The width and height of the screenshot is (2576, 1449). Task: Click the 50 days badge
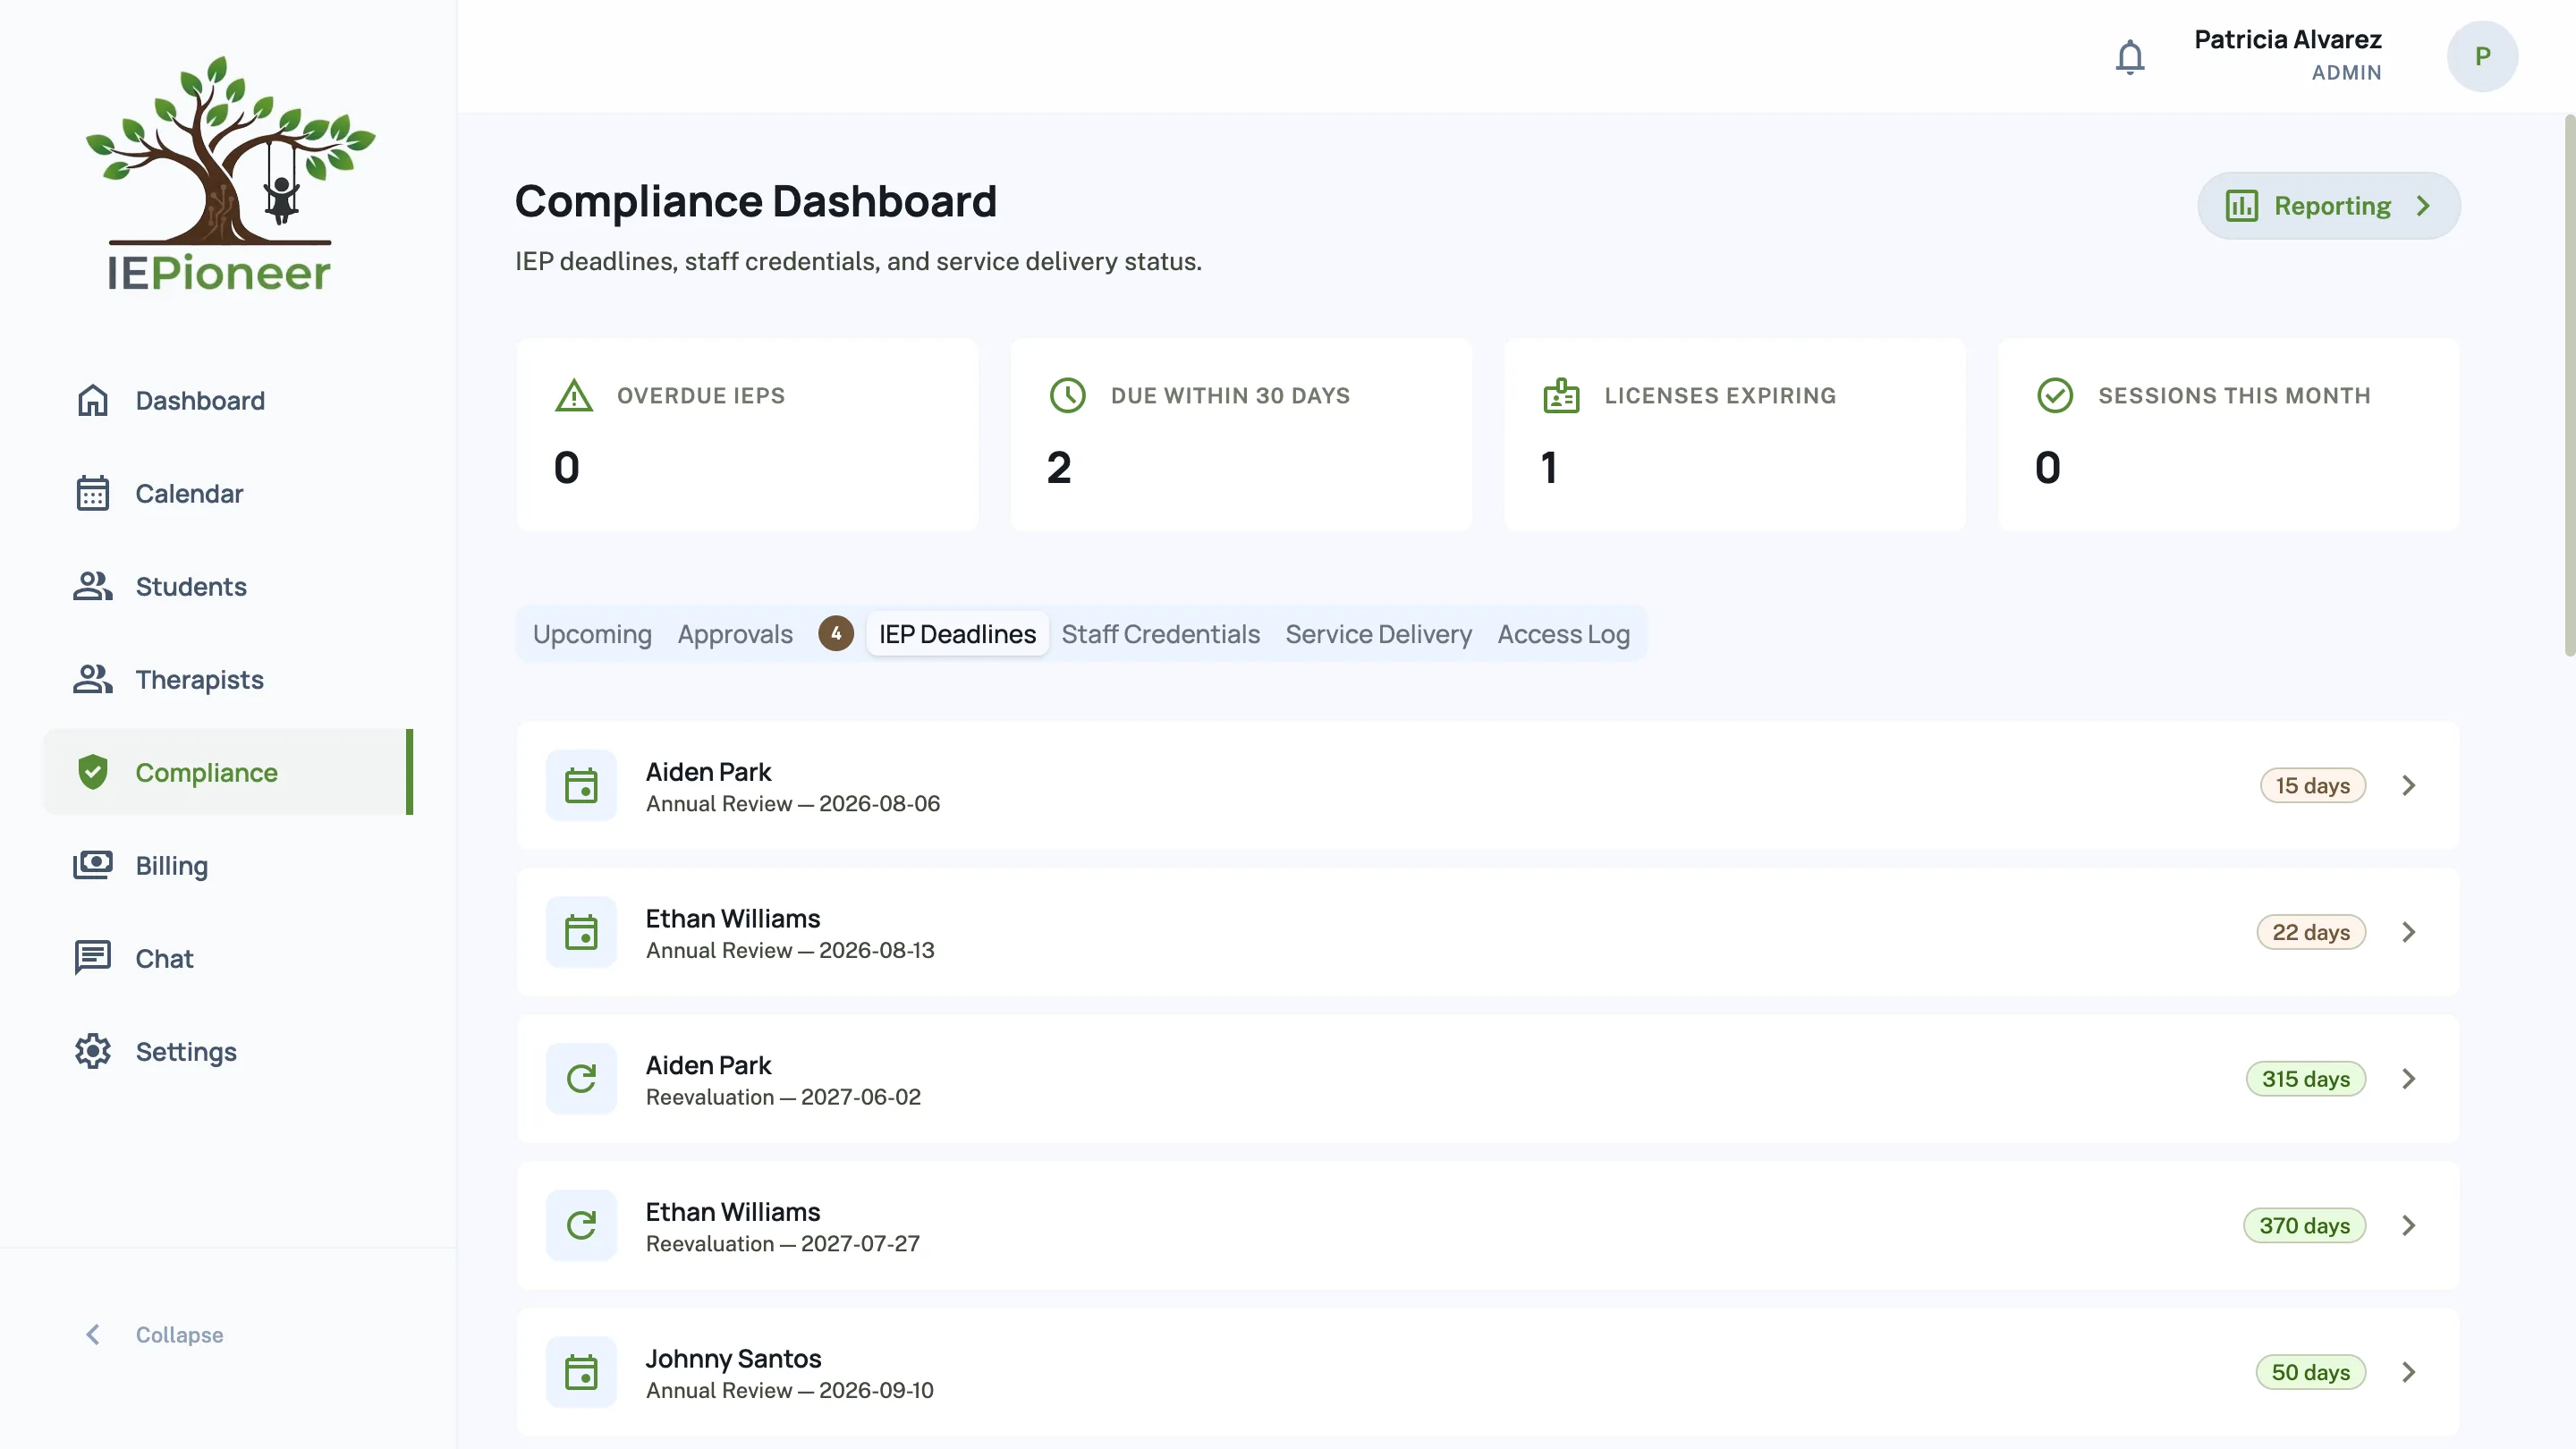[x=2310, y=1372]
